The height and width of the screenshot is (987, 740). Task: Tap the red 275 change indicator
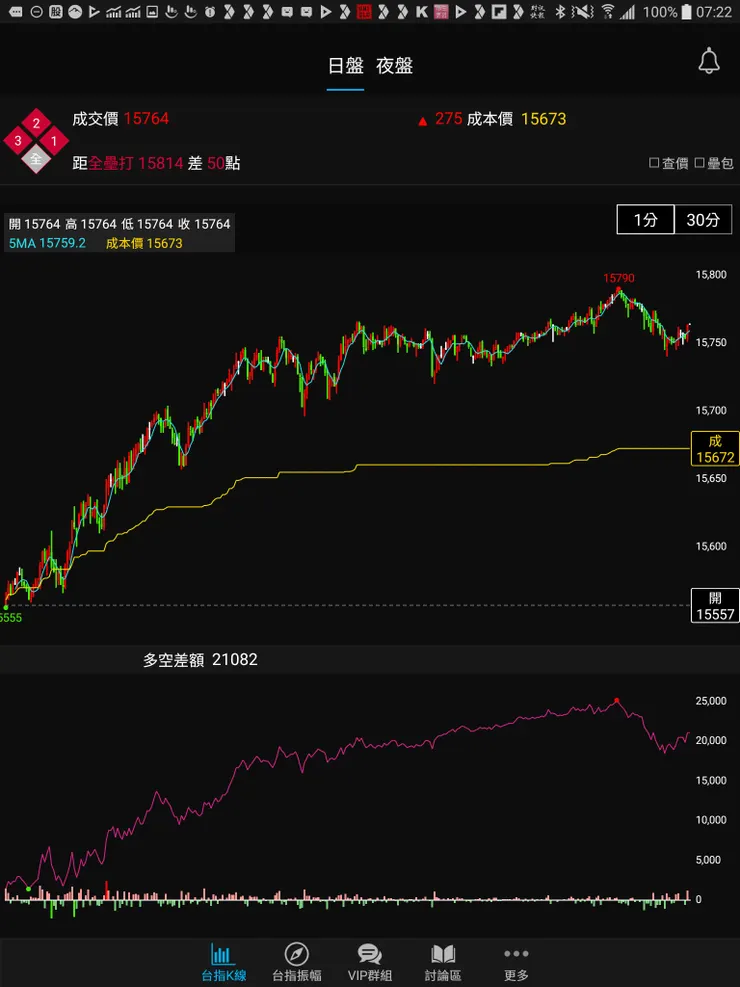pyautogui.click(x=440, y=119)
